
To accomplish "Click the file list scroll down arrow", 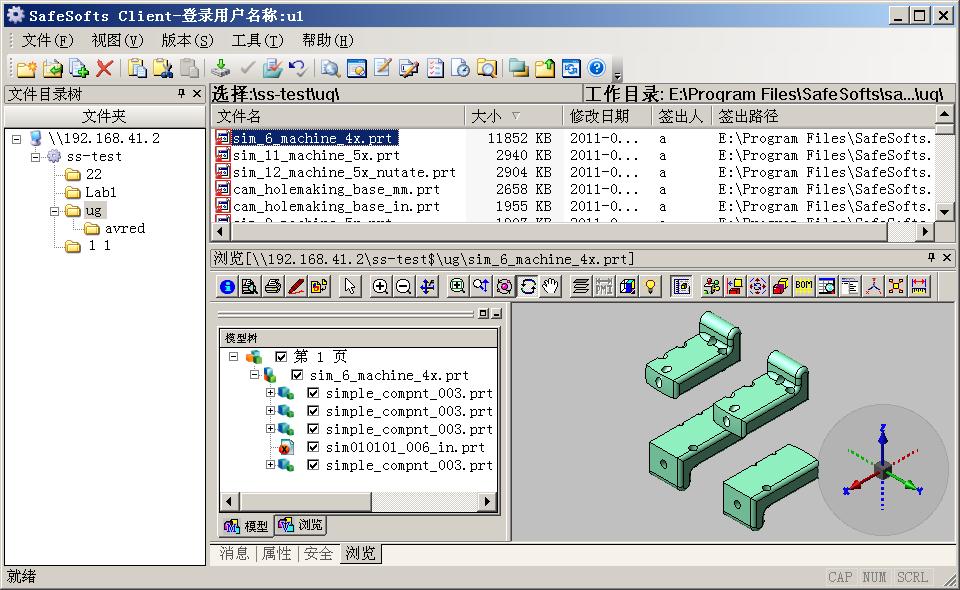I will 944,212.
